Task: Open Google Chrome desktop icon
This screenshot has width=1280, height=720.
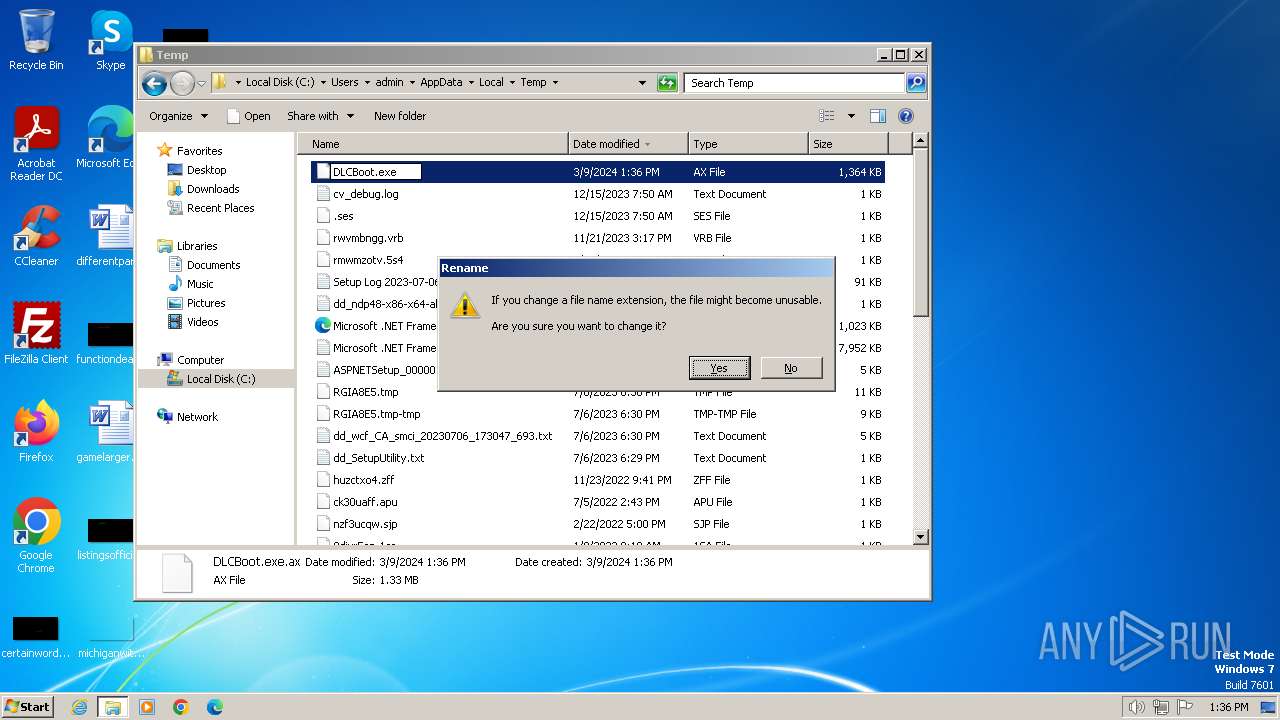Action: click(36, 536)
